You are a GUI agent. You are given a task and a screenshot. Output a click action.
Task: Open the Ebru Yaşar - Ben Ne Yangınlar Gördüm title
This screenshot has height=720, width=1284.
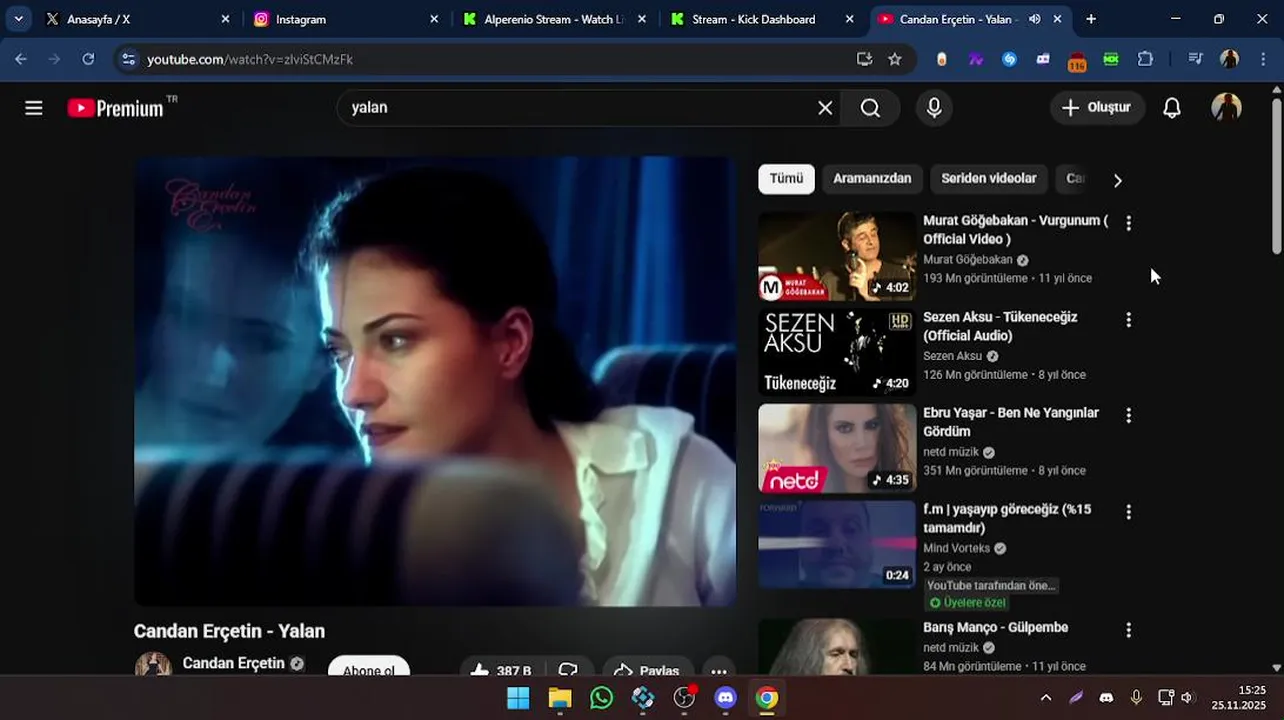(x=1011, y=422)
